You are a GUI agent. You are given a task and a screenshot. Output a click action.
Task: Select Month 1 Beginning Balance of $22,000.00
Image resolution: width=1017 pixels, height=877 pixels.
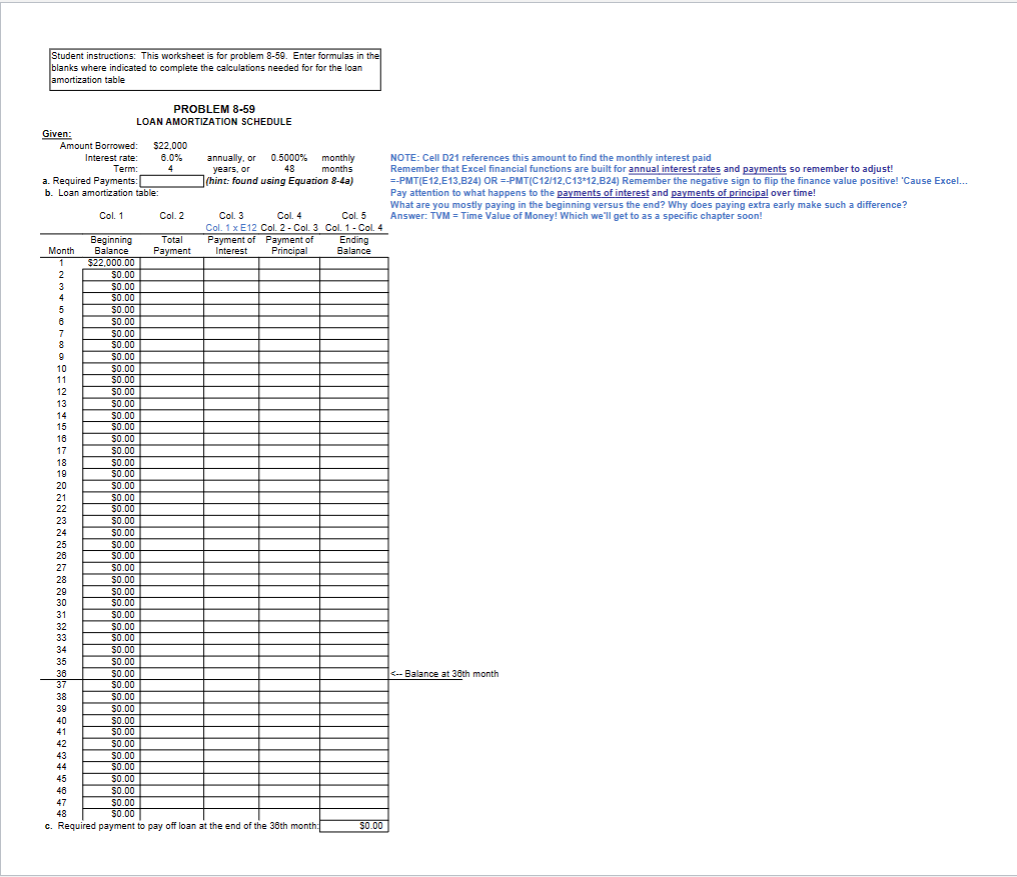(110, 262)
